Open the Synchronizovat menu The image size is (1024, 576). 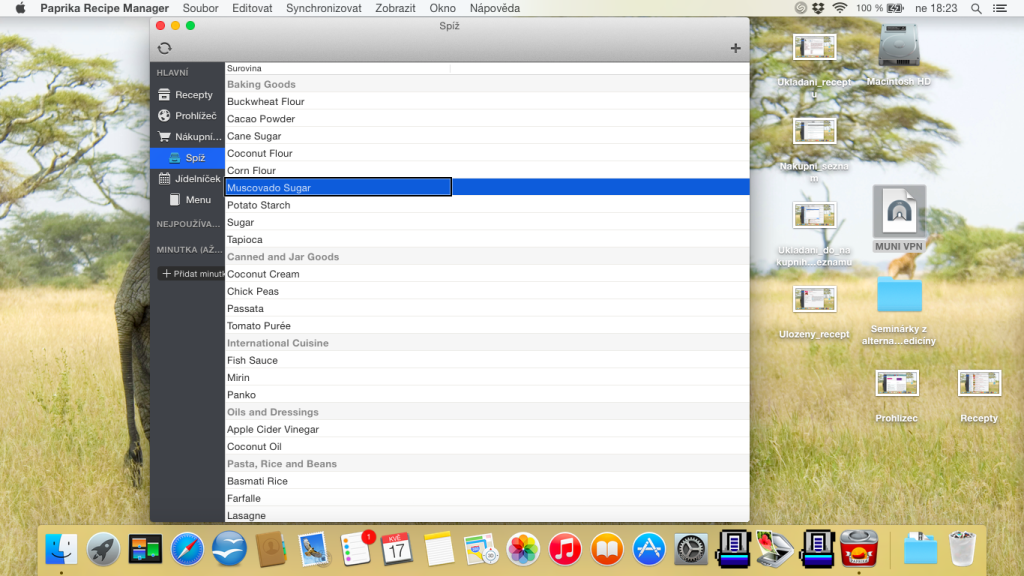pos(323,8)
